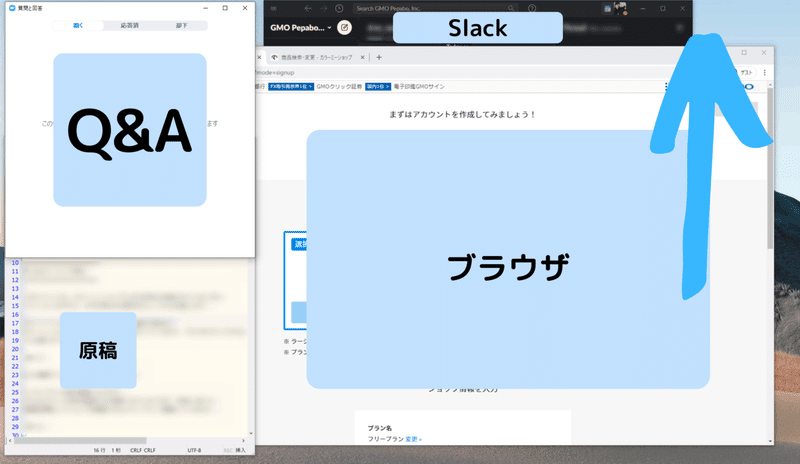This screenshot has width=800, height=464.
Task: Click the ゲスト profile button in browser
Action: tap(745, 72)
